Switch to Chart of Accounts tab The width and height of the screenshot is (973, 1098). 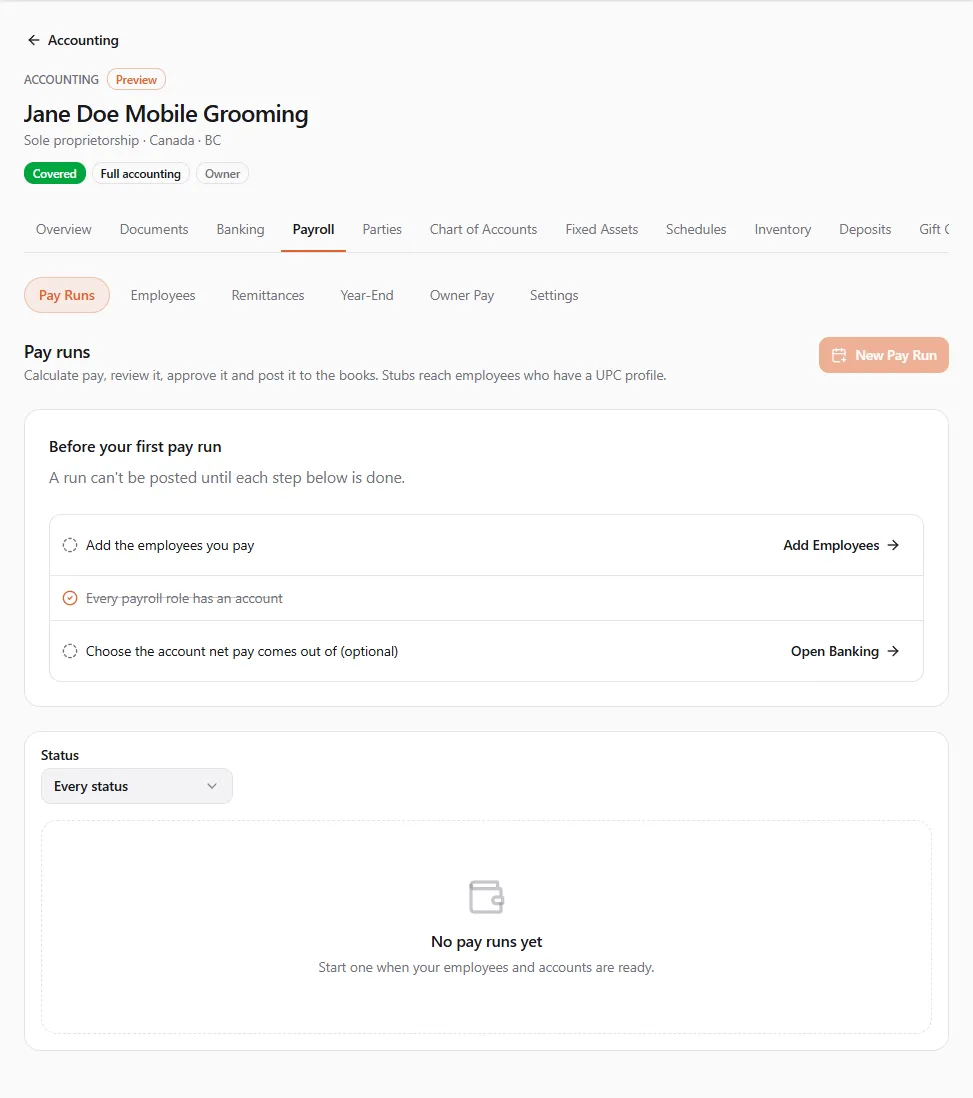[483, 230]
